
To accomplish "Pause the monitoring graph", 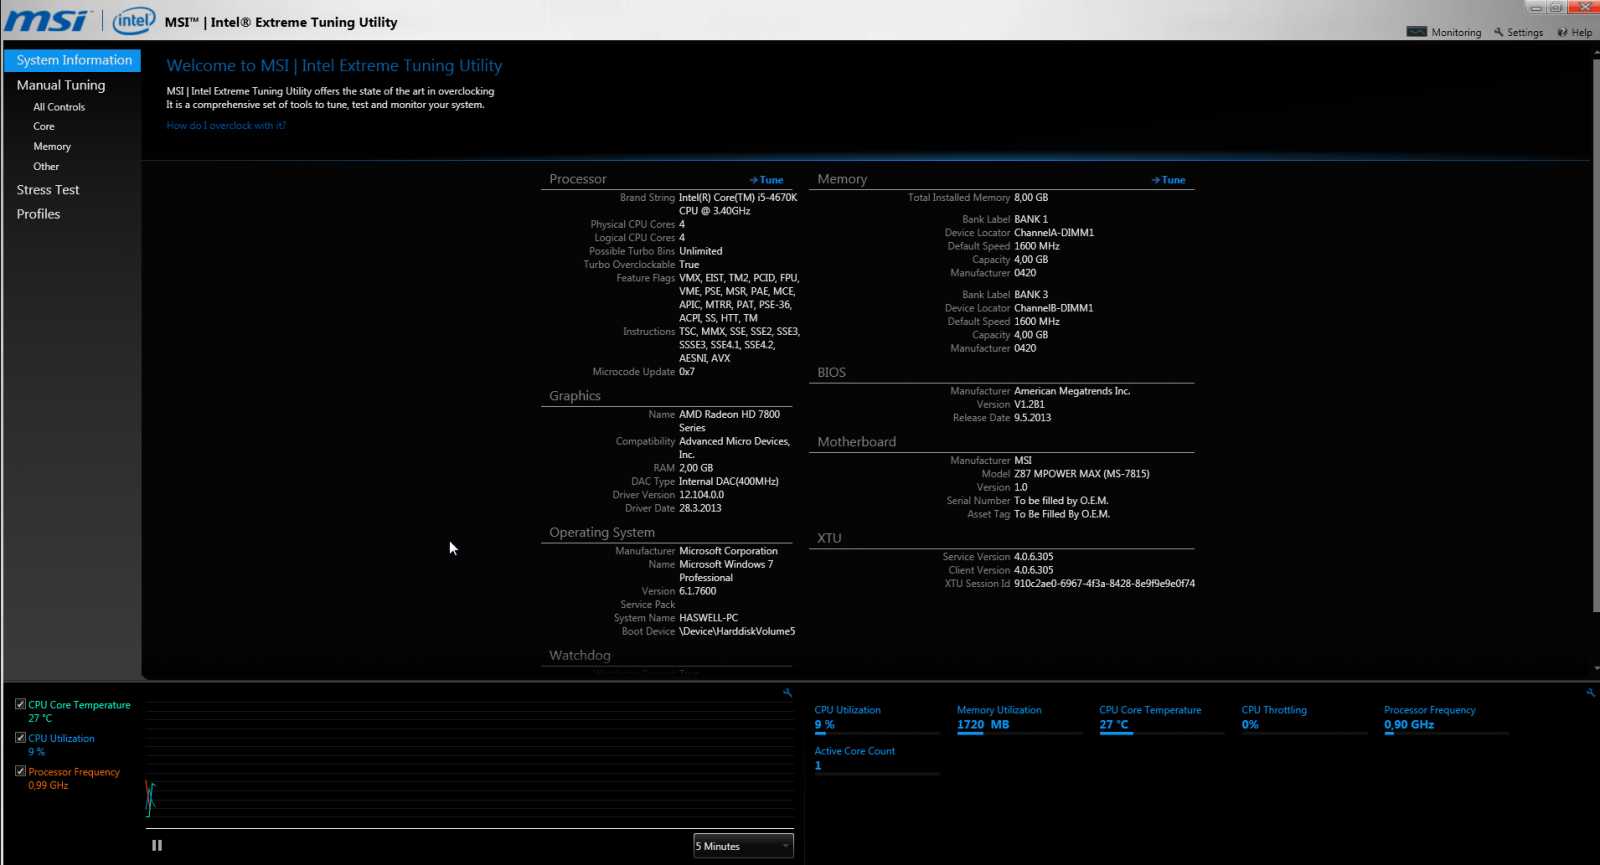I will [x=157, y=845].
